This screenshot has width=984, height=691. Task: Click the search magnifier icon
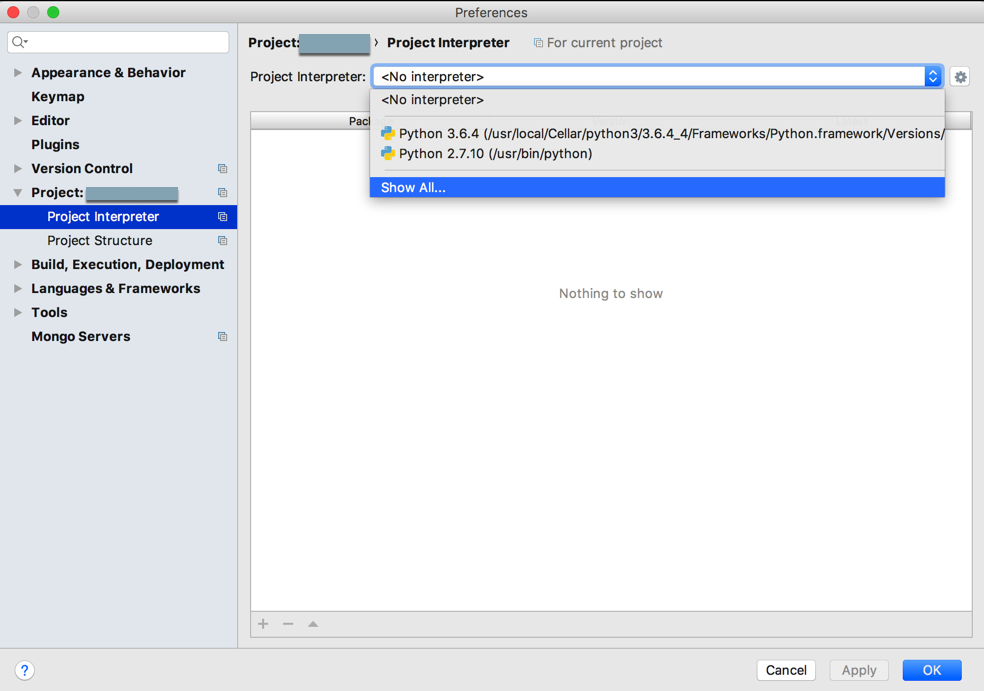(19, 42)
